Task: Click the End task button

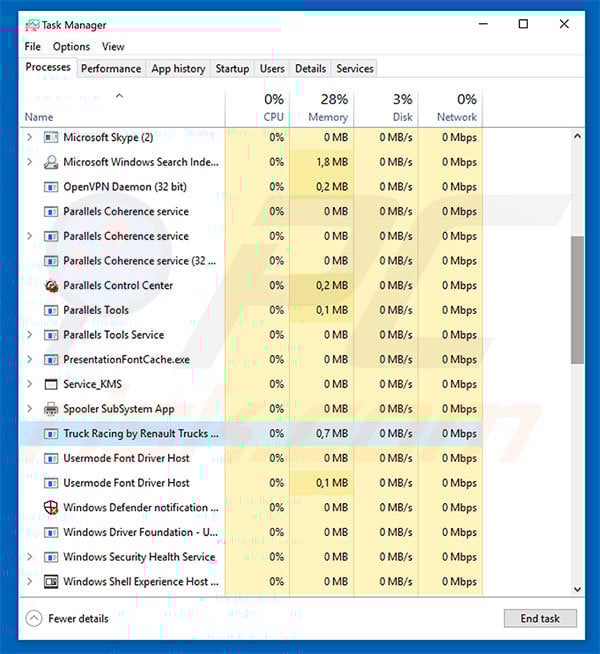Action: coord(540,619)
